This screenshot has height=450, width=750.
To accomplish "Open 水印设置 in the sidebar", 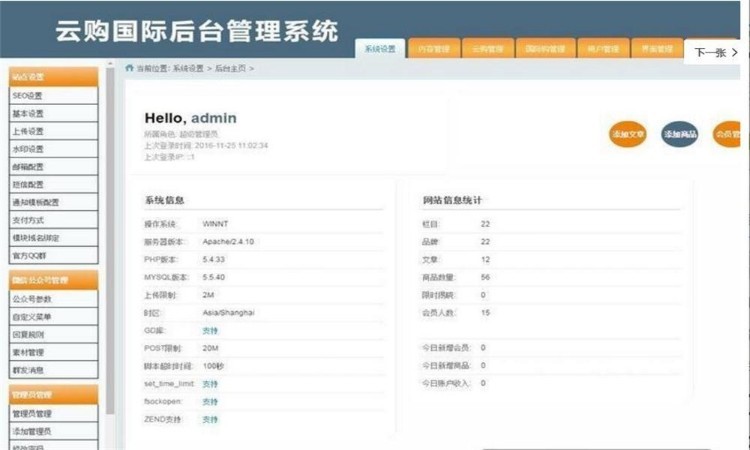I will [x=54, y=149].
